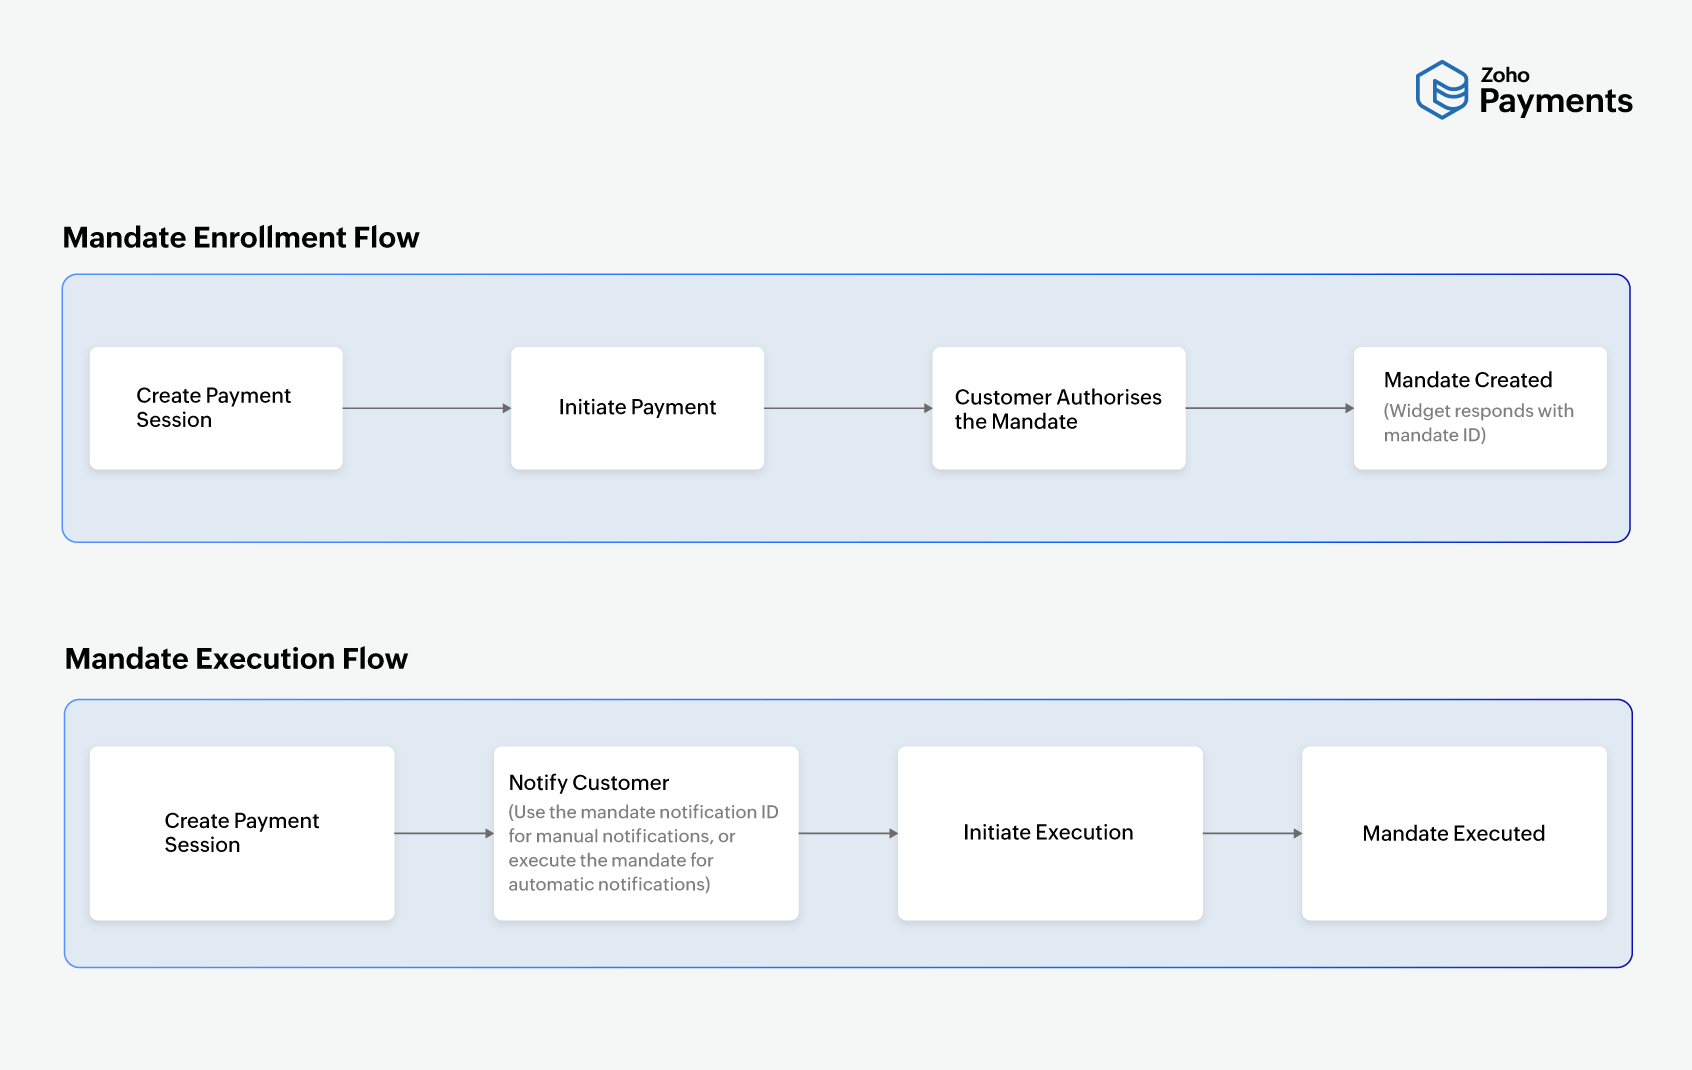Click Create Payment Session box in Execution Flow
Image resolution: width=1692 pixels, height=1070 pixels.
tap(242, 833)
